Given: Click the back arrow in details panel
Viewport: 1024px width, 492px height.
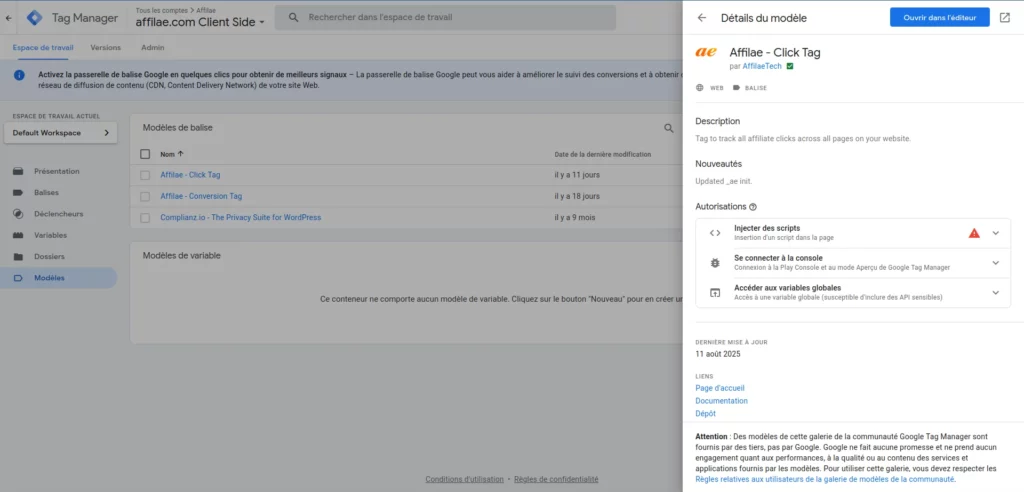Looking at the screenshot, I should coord(702,18).
